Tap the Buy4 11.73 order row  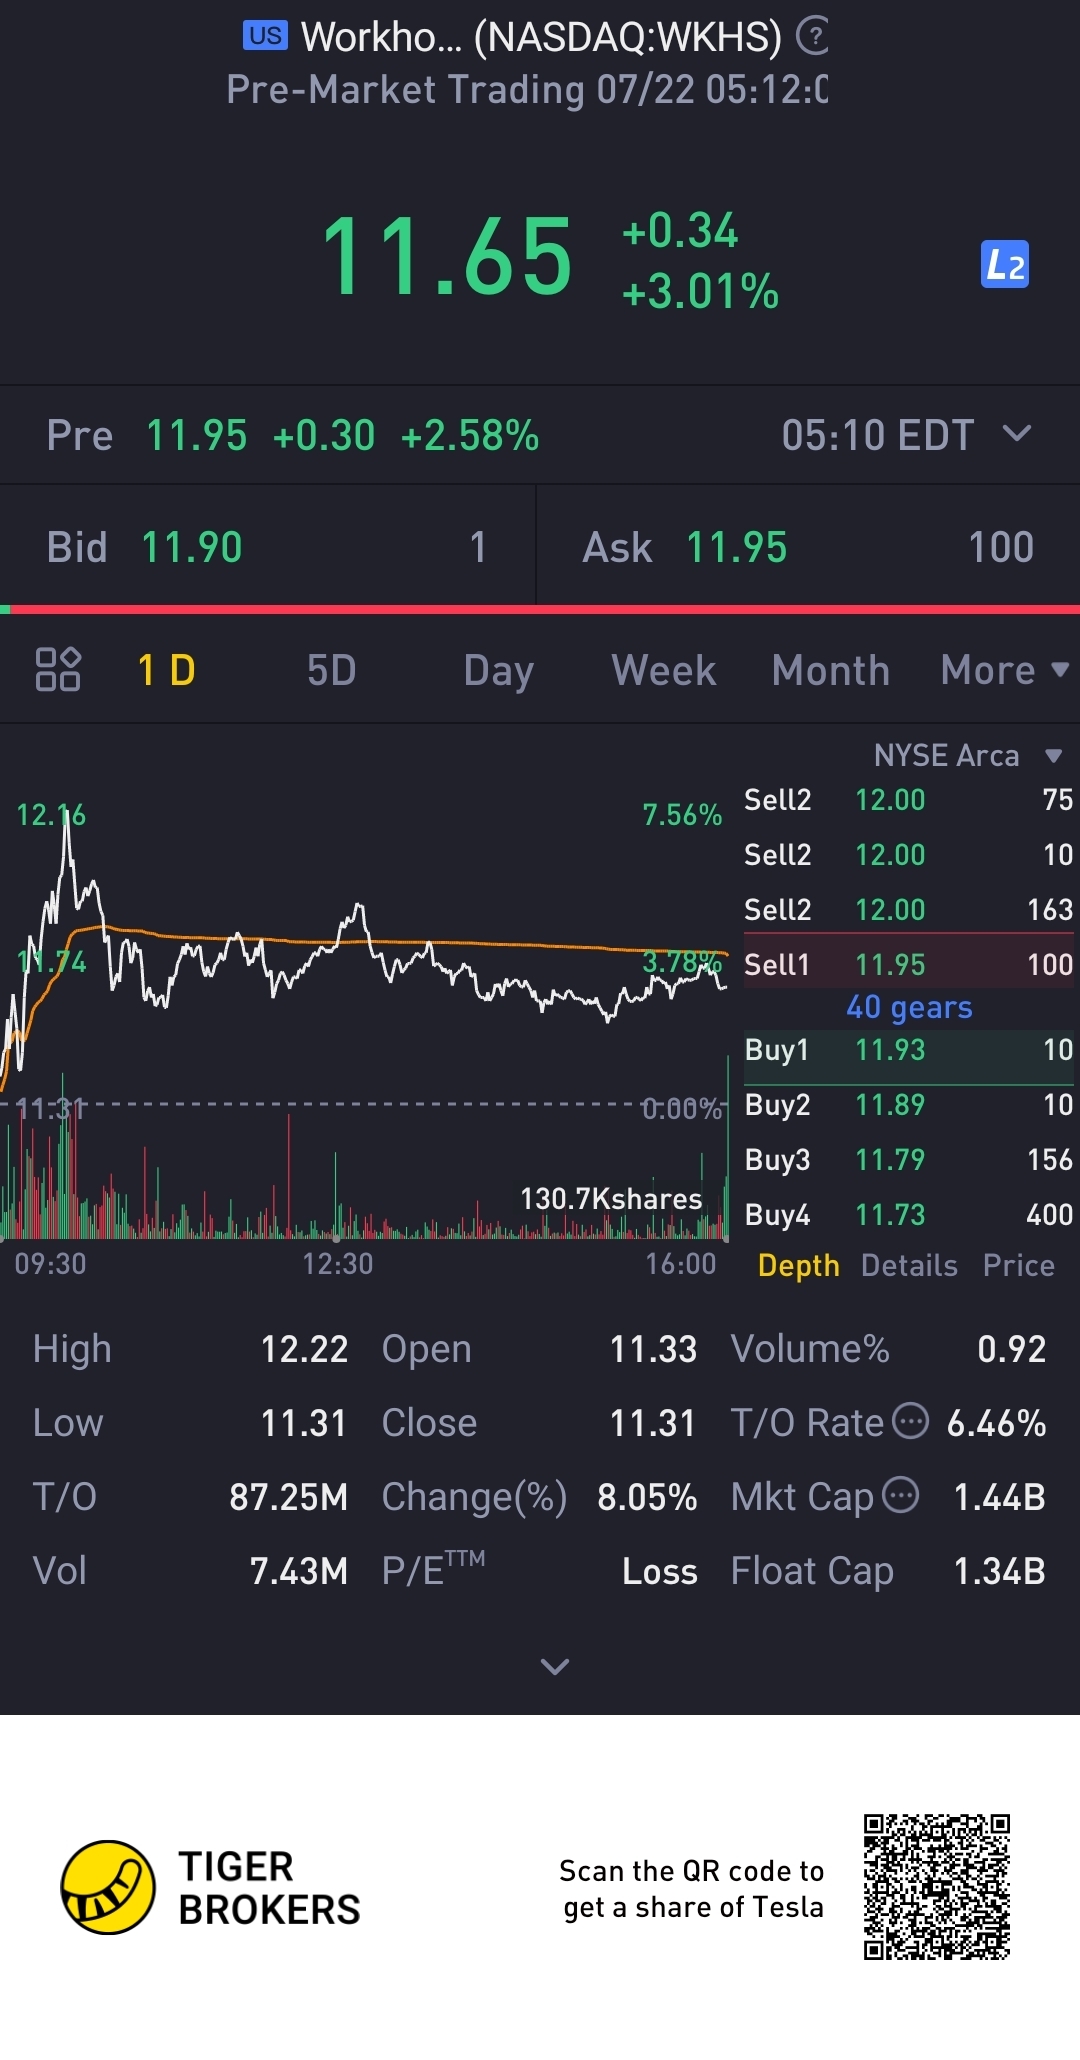909,1215
